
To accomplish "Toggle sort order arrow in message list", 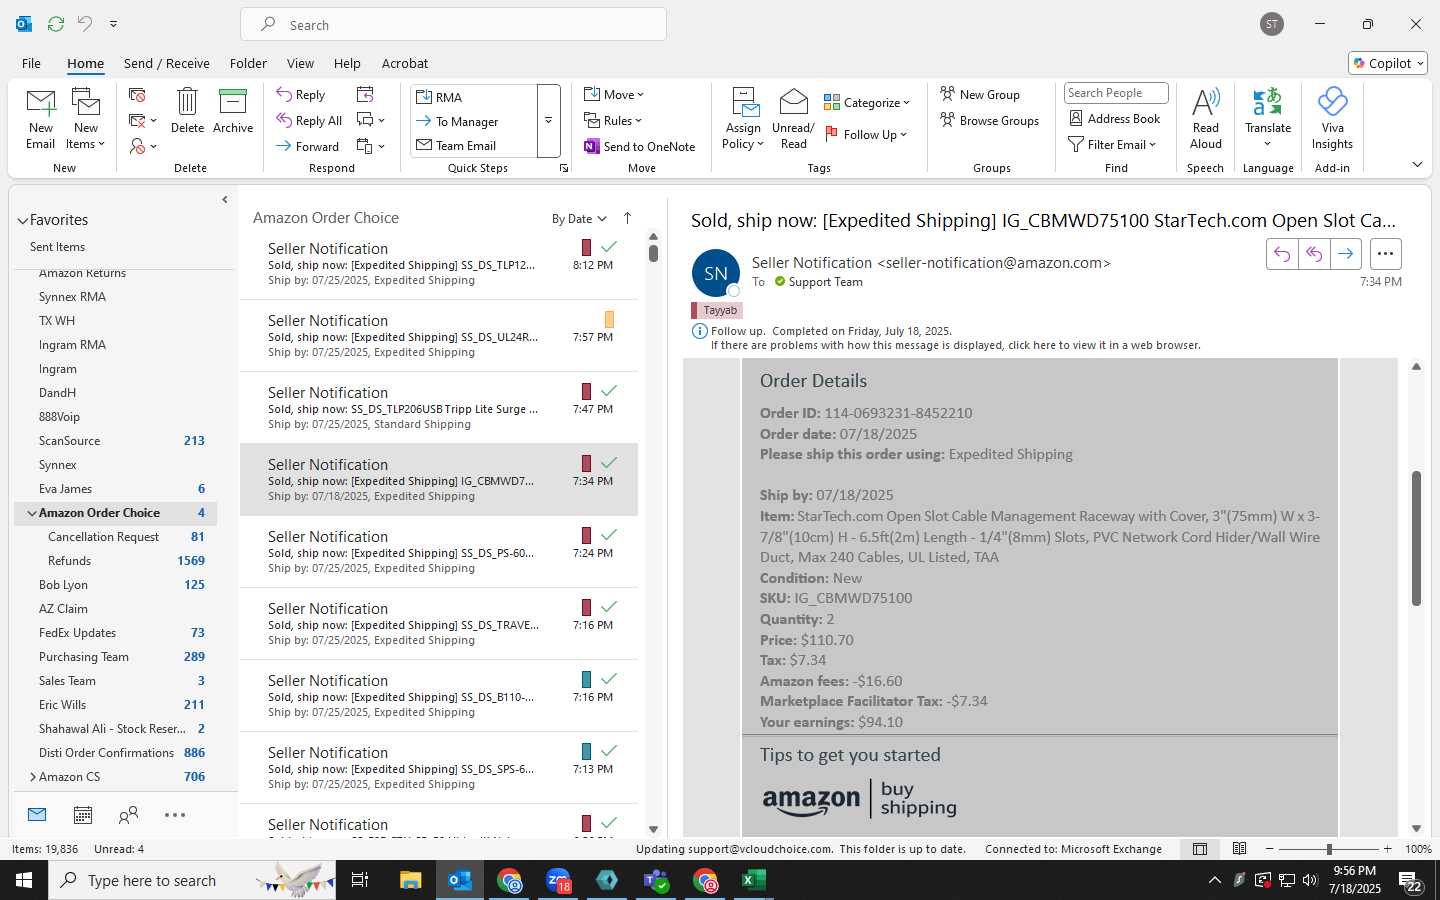I will click(x=627, y=218).
